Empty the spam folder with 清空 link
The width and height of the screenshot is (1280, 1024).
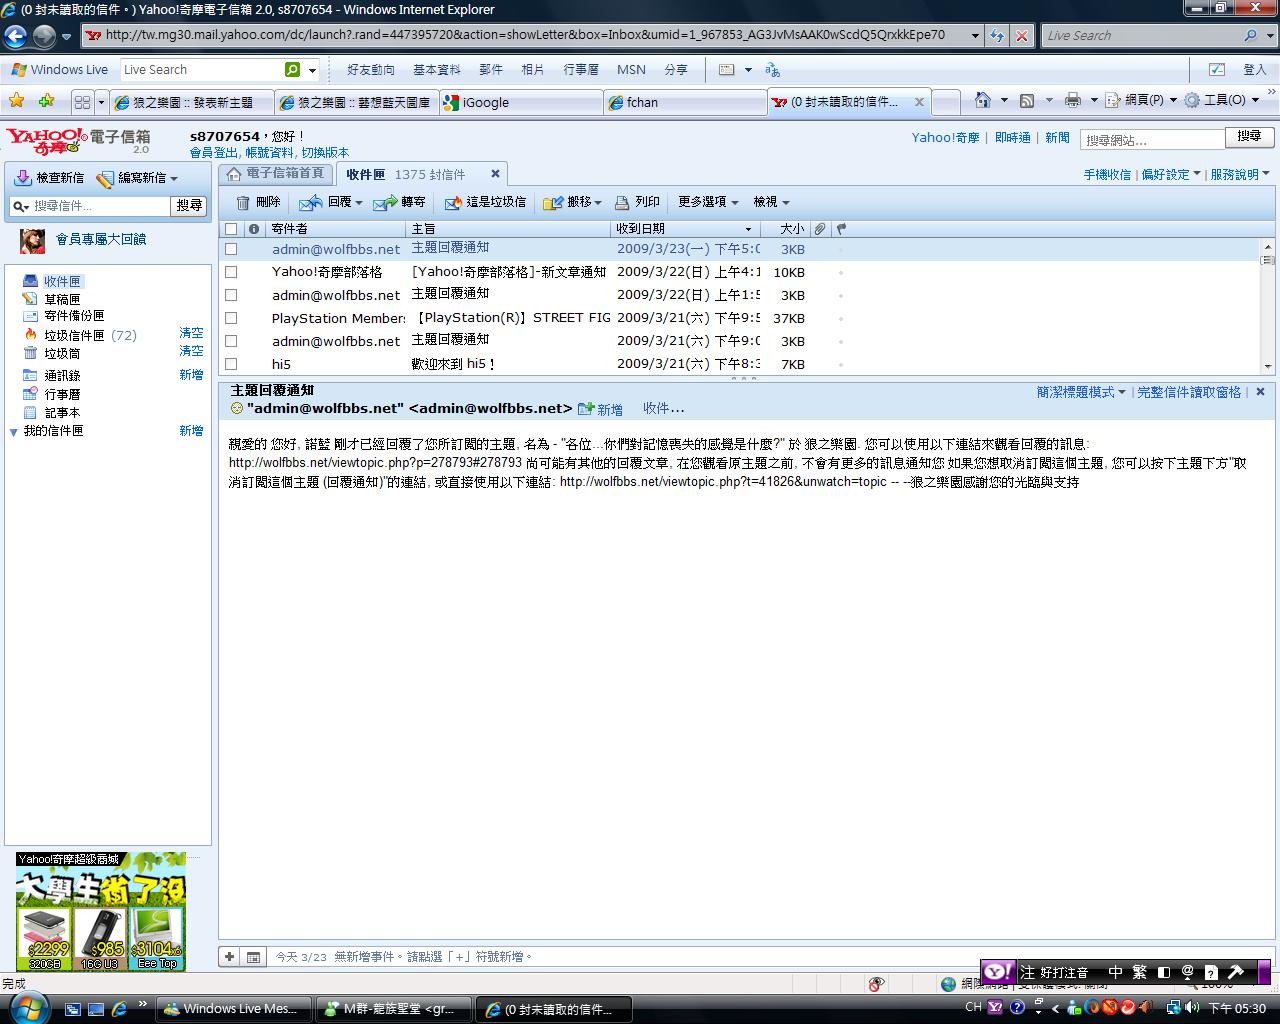pos(191,333)
